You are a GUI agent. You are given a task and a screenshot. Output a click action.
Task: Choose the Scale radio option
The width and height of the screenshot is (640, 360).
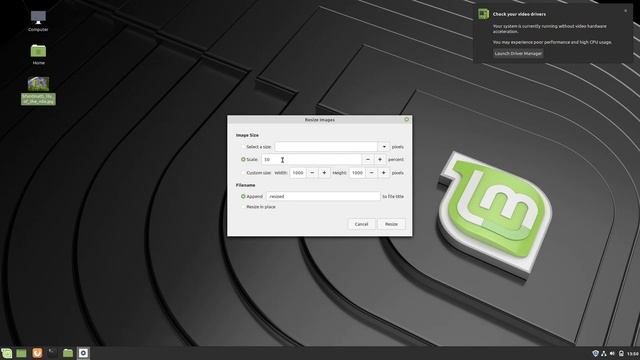click(x=243, y=160)
